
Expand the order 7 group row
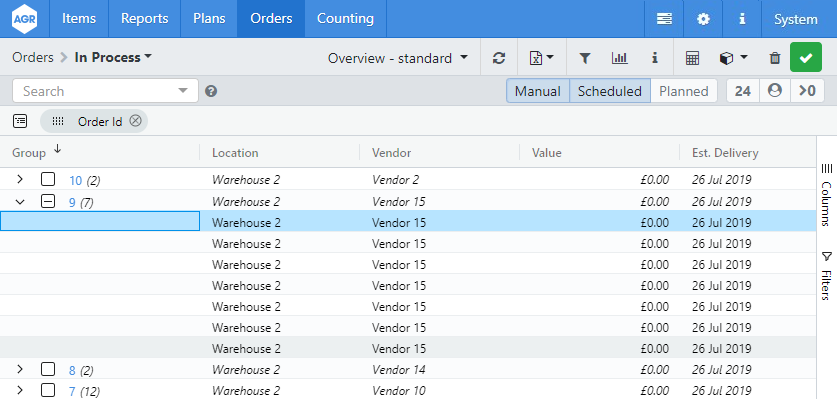(20, 390)
